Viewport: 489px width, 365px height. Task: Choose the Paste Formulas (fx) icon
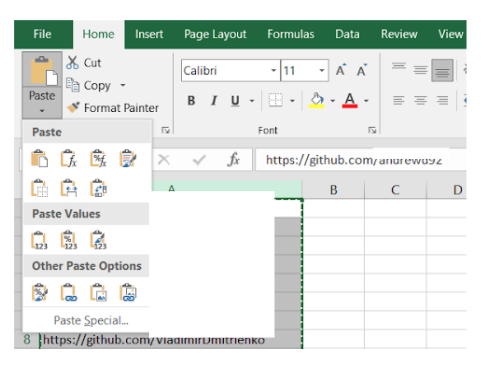pos(69,158)
